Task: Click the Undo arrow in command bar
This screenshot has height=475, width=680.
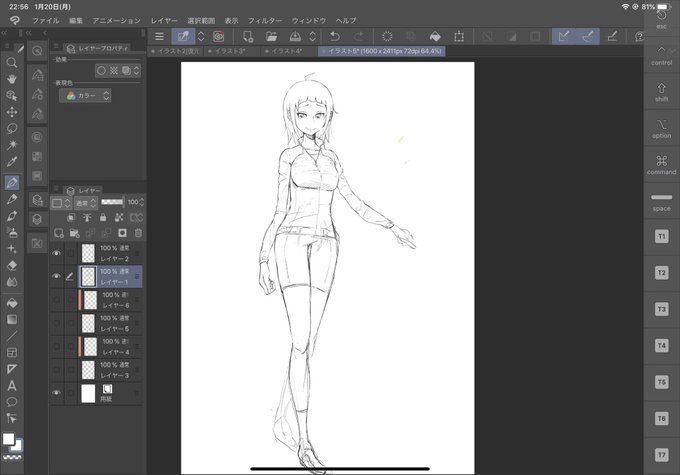Action: pyautogui.click(x=334, y=36)
